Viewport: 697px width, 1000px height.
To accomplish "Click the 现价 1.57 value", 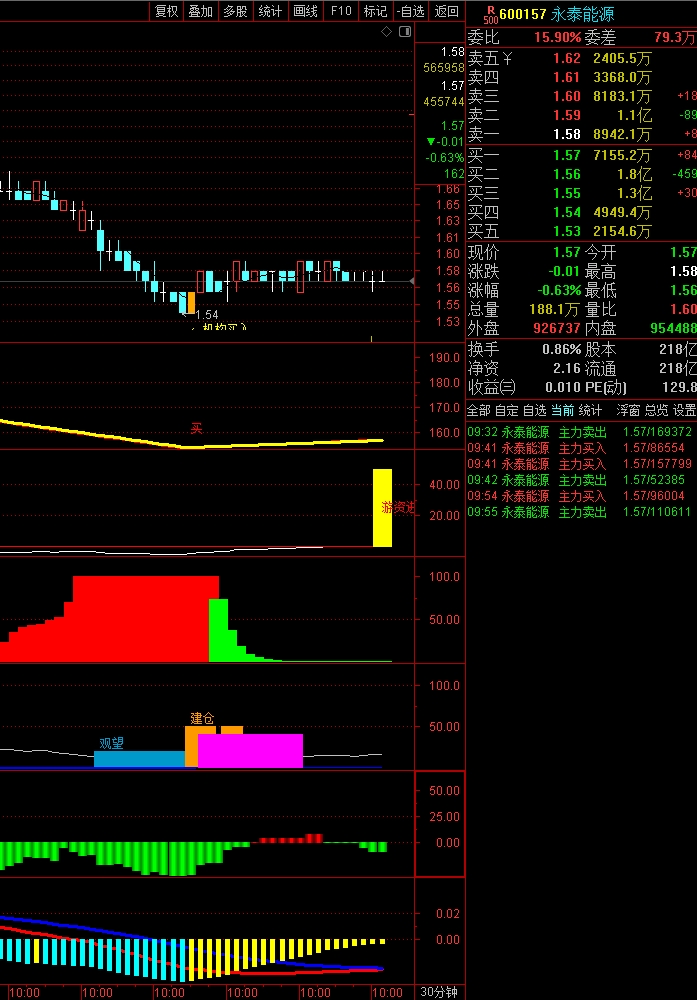I will pos(567,253).
